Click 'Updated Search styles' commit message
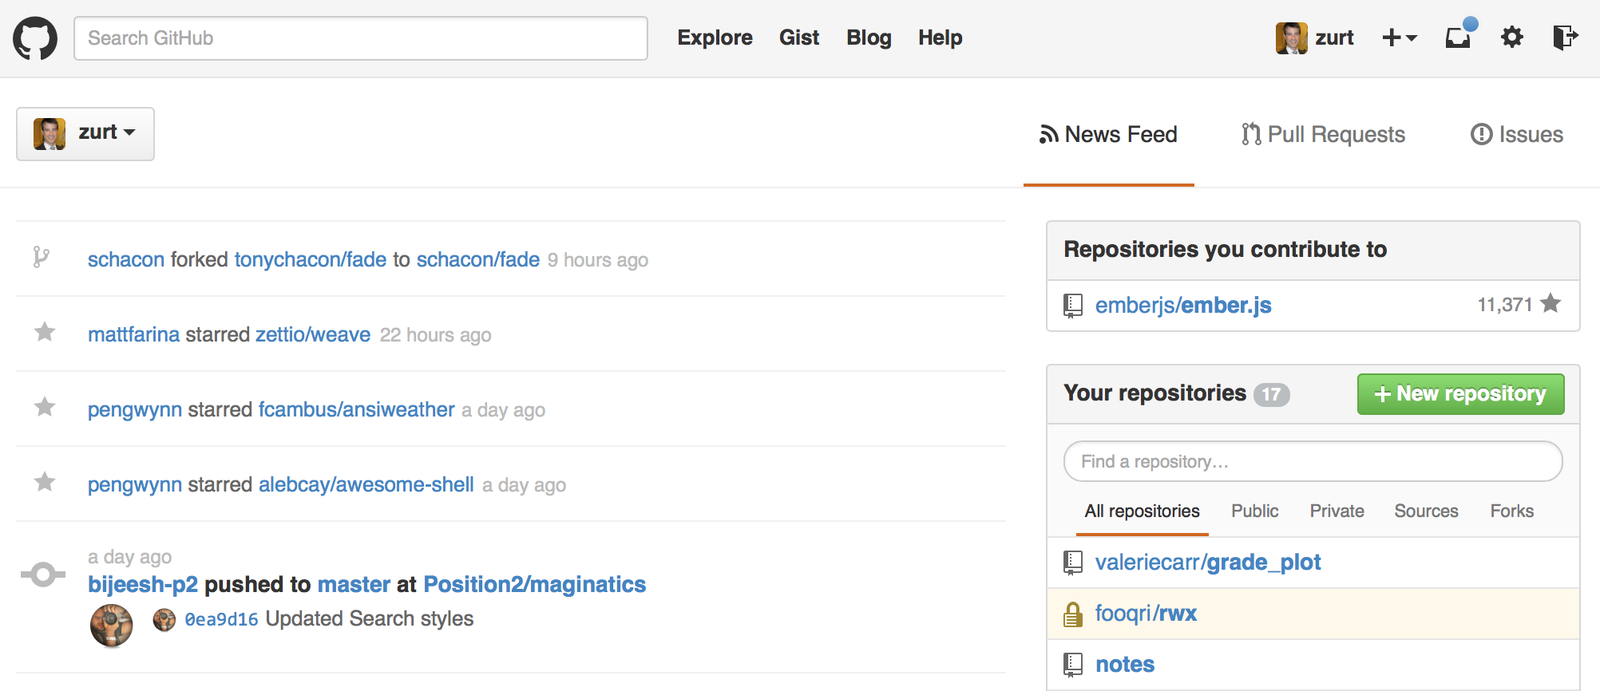This screenshot has width=1600, height=691. (x=370, y=619)
